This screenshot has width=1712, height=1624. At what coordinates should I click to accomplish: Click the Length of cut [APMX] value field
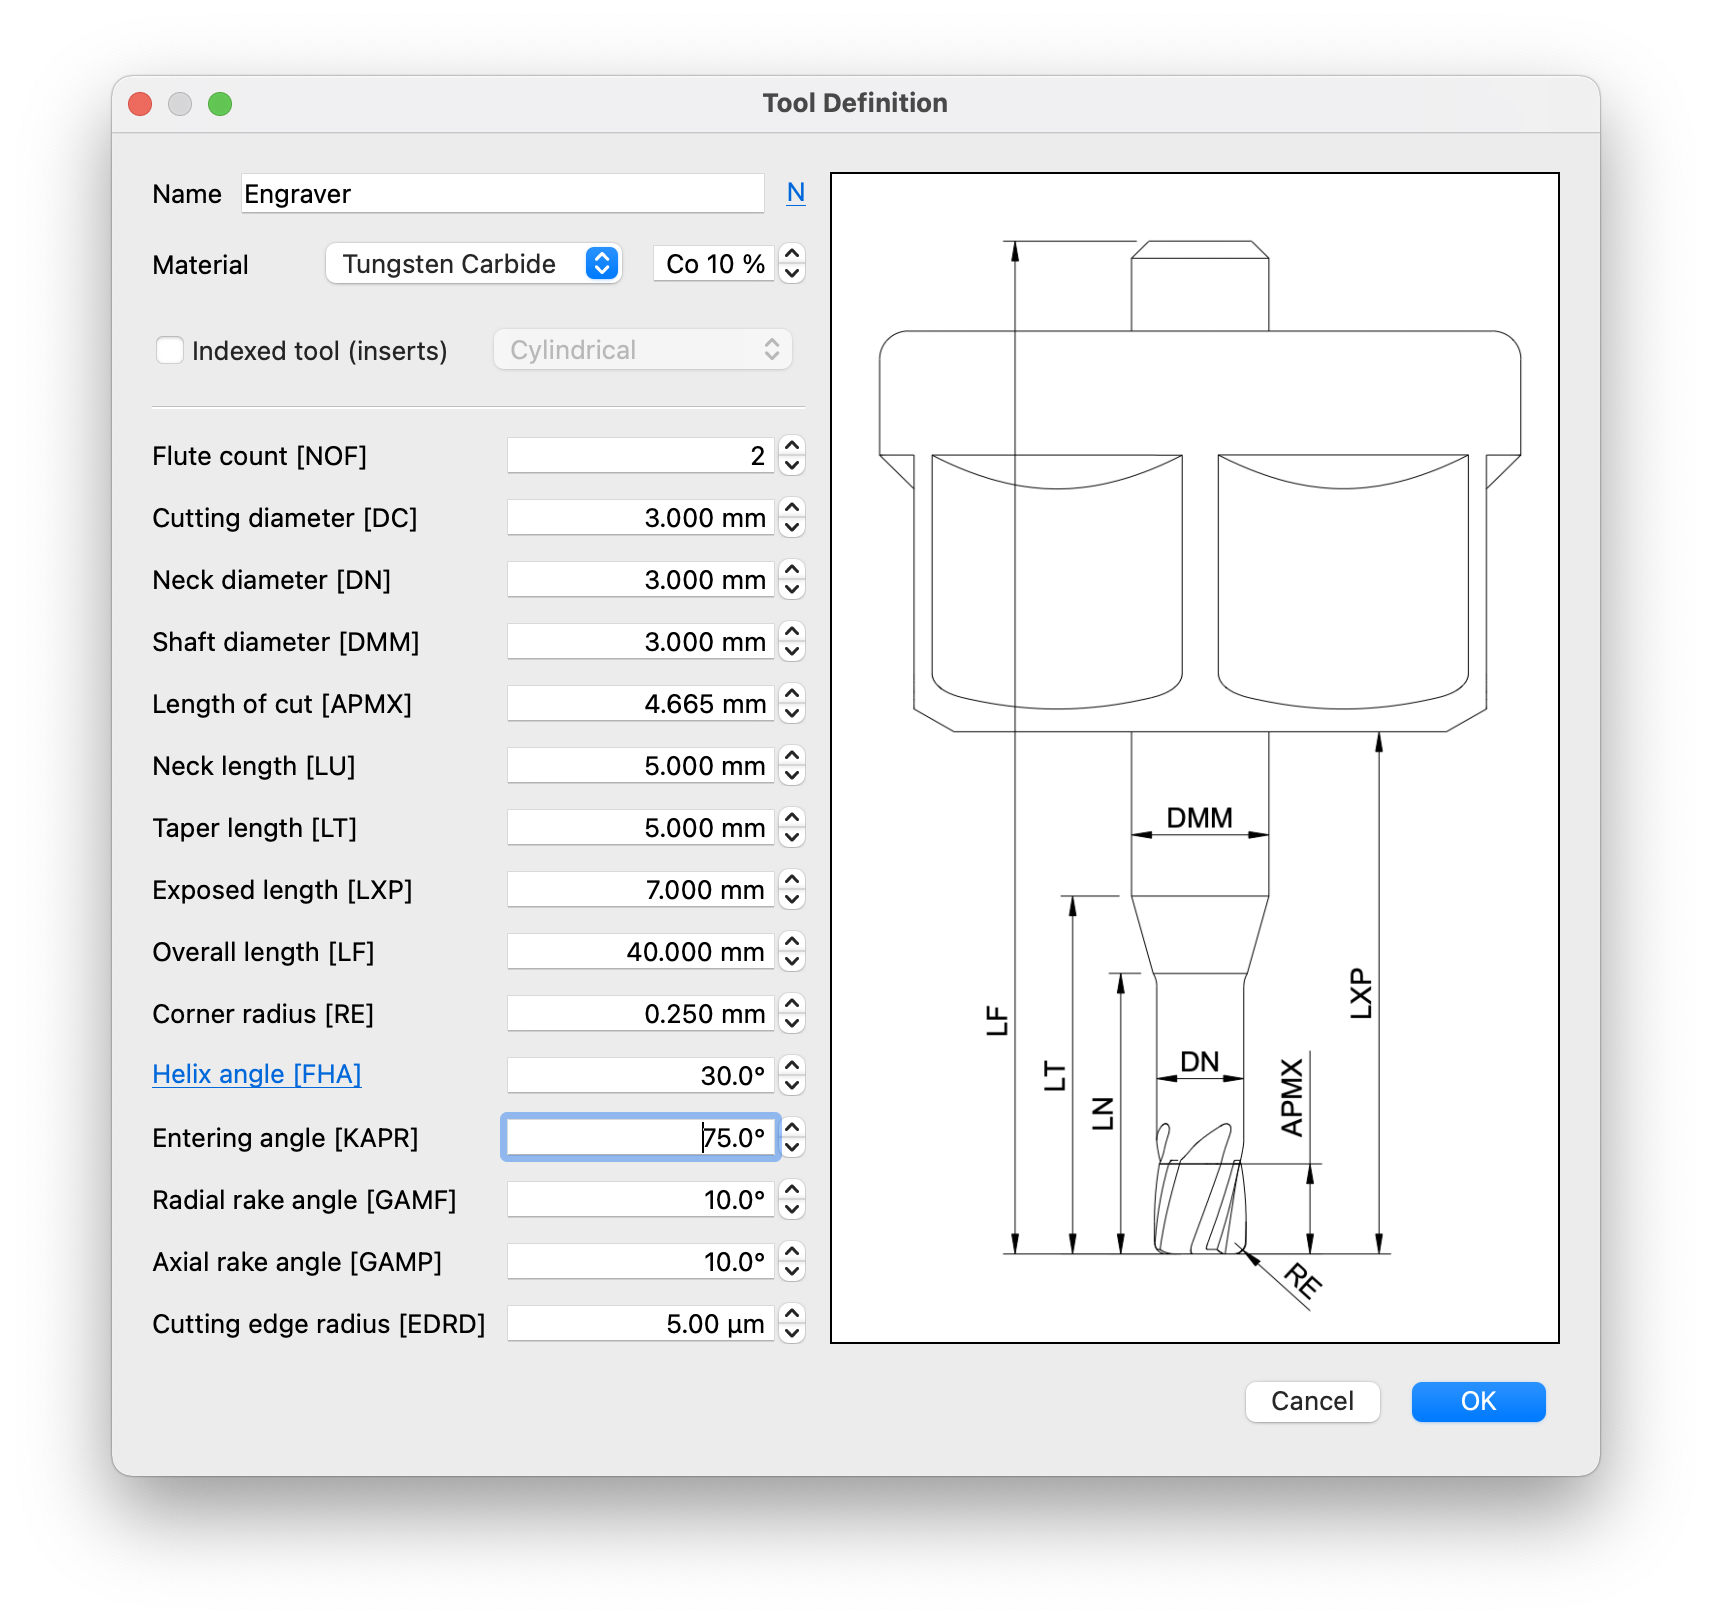[x=640, y=704]
